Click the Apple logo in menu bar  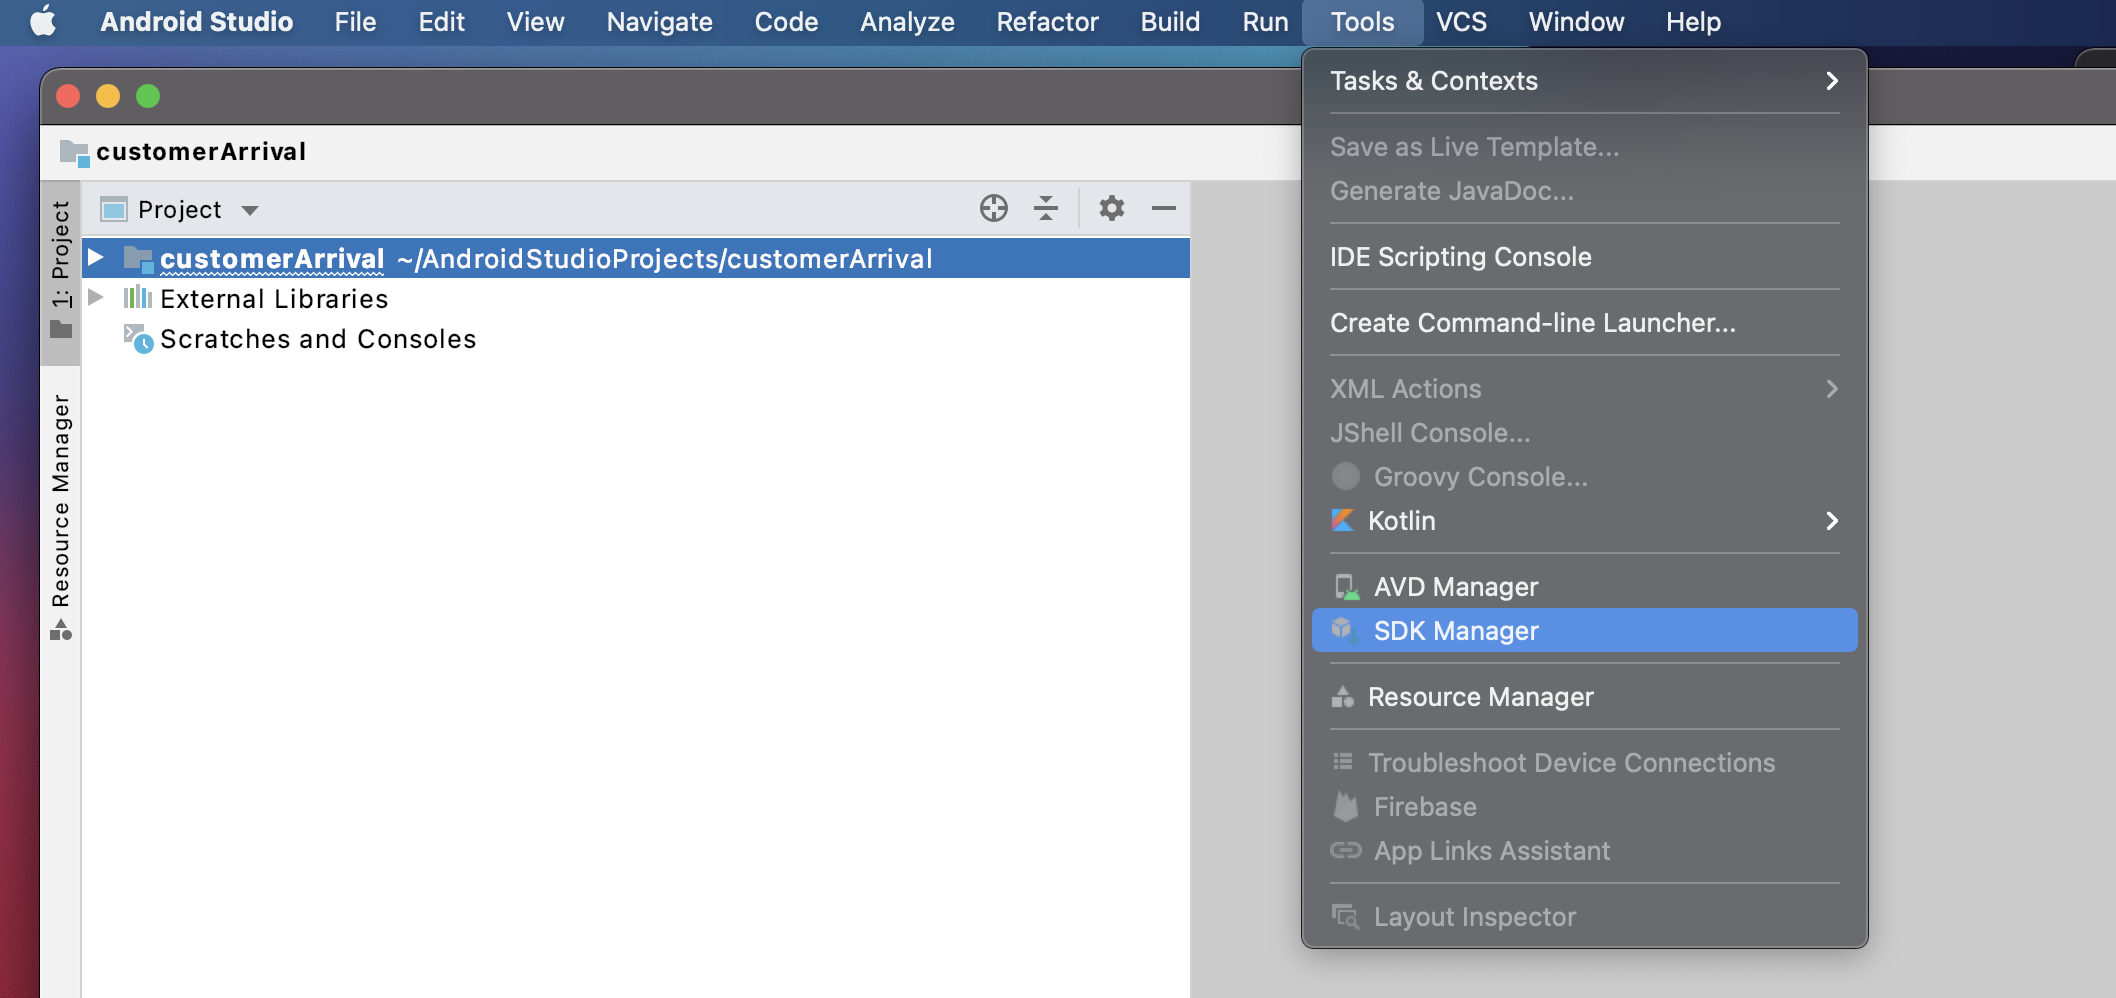(43, 22)
